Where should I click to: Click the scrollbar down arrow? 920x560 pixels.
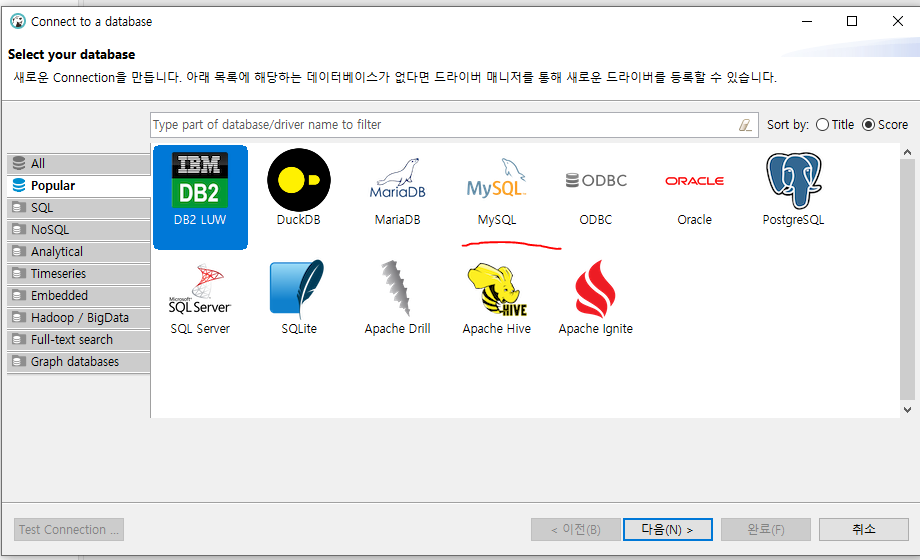point(908,410)
